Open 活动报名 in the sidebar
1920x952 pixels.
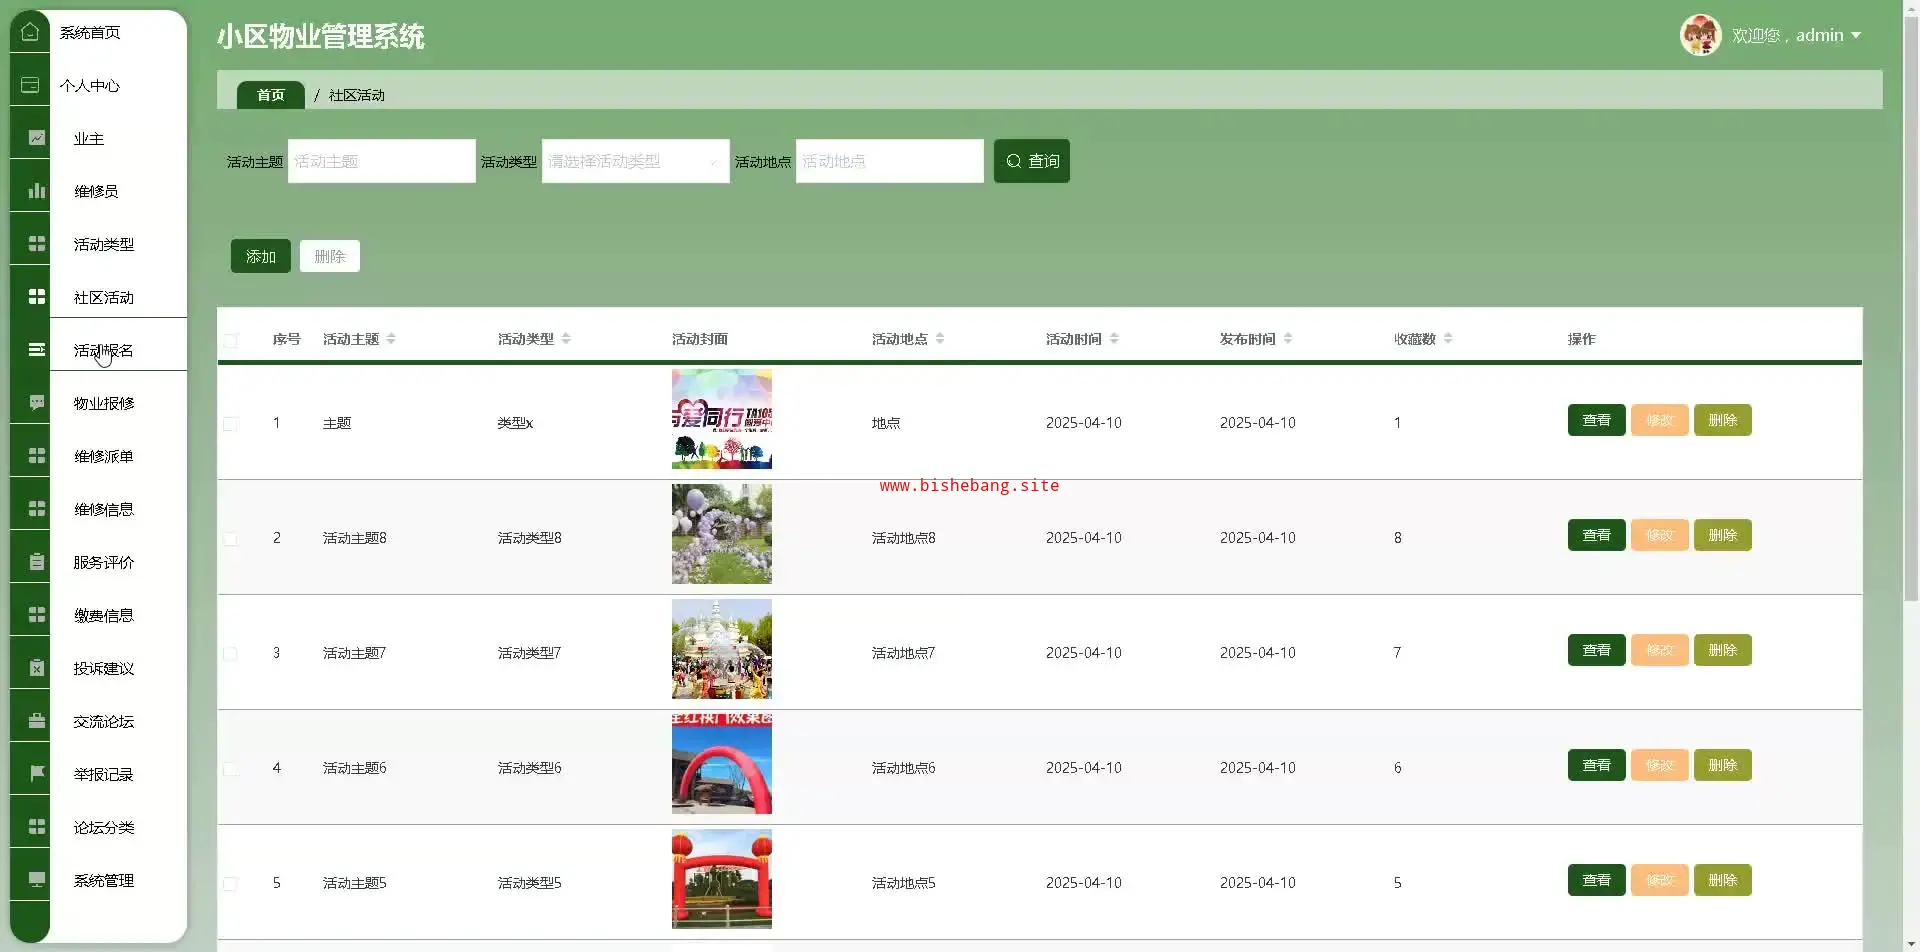point(103,350)
